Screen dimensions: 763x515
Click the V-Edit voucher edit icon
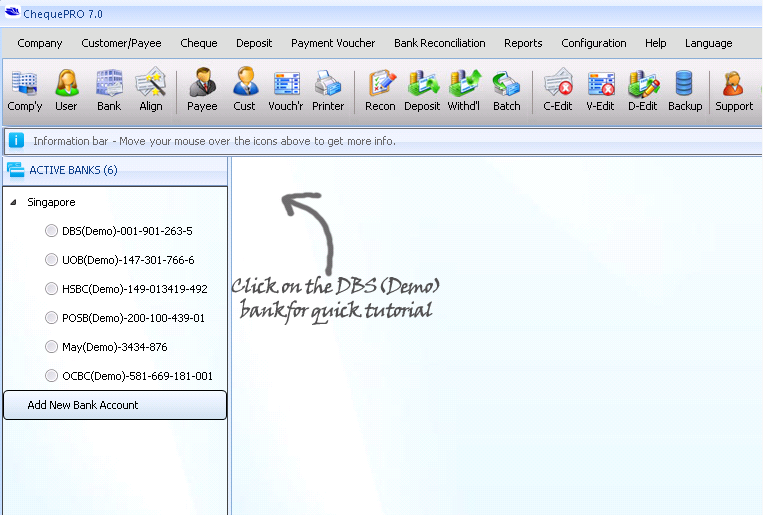[x=600, y=90]
